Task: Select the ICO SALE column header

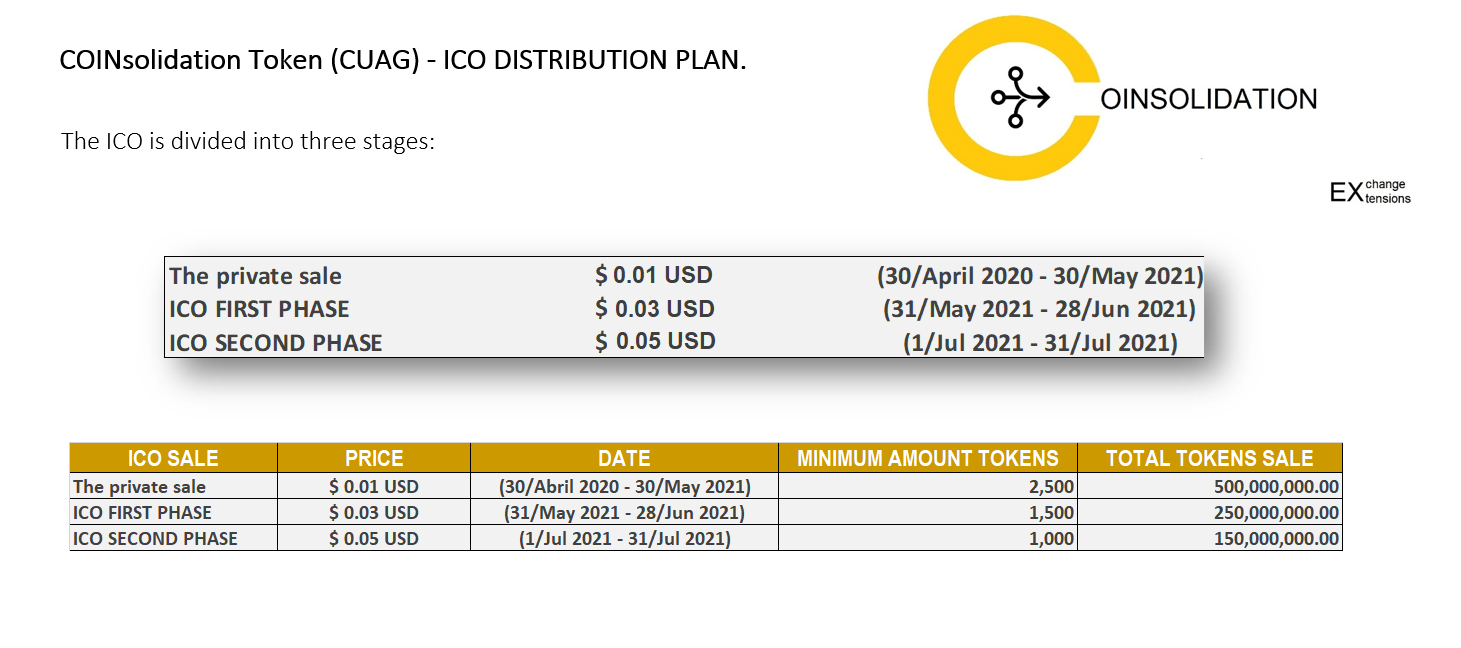Action: (x=173, y=459)
